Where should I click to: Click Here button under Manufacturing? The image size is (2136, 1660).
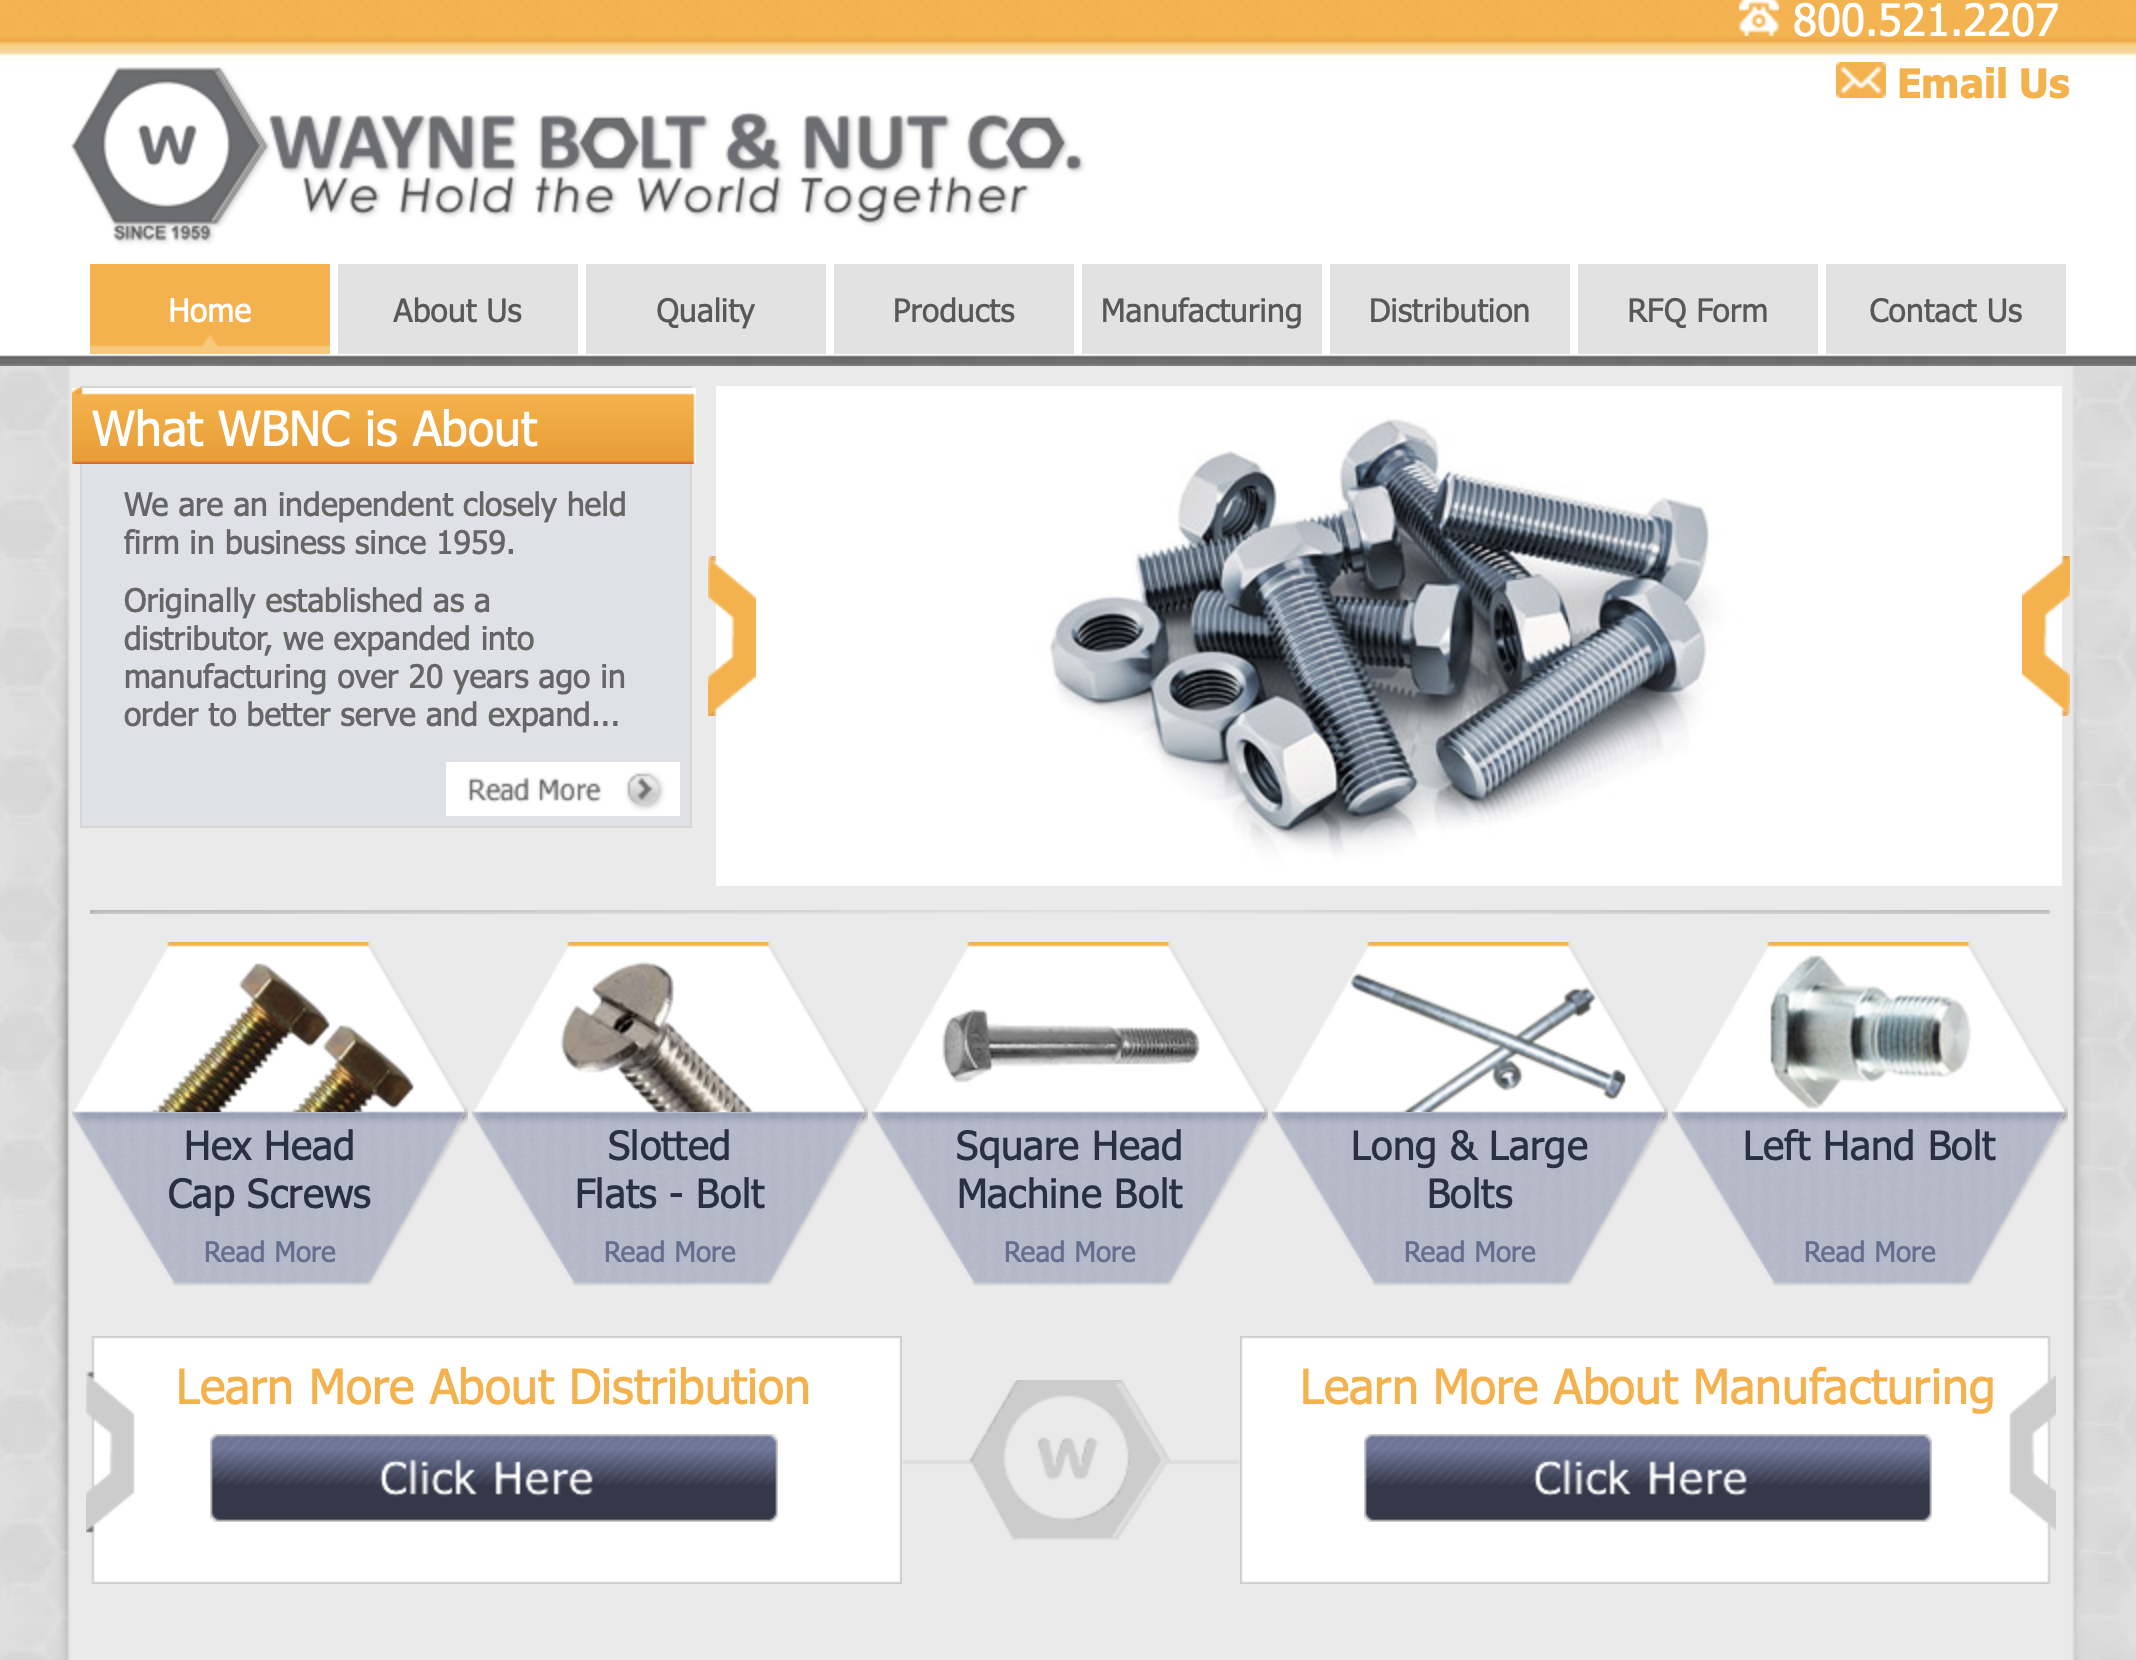click(x=1647, y=1478)
